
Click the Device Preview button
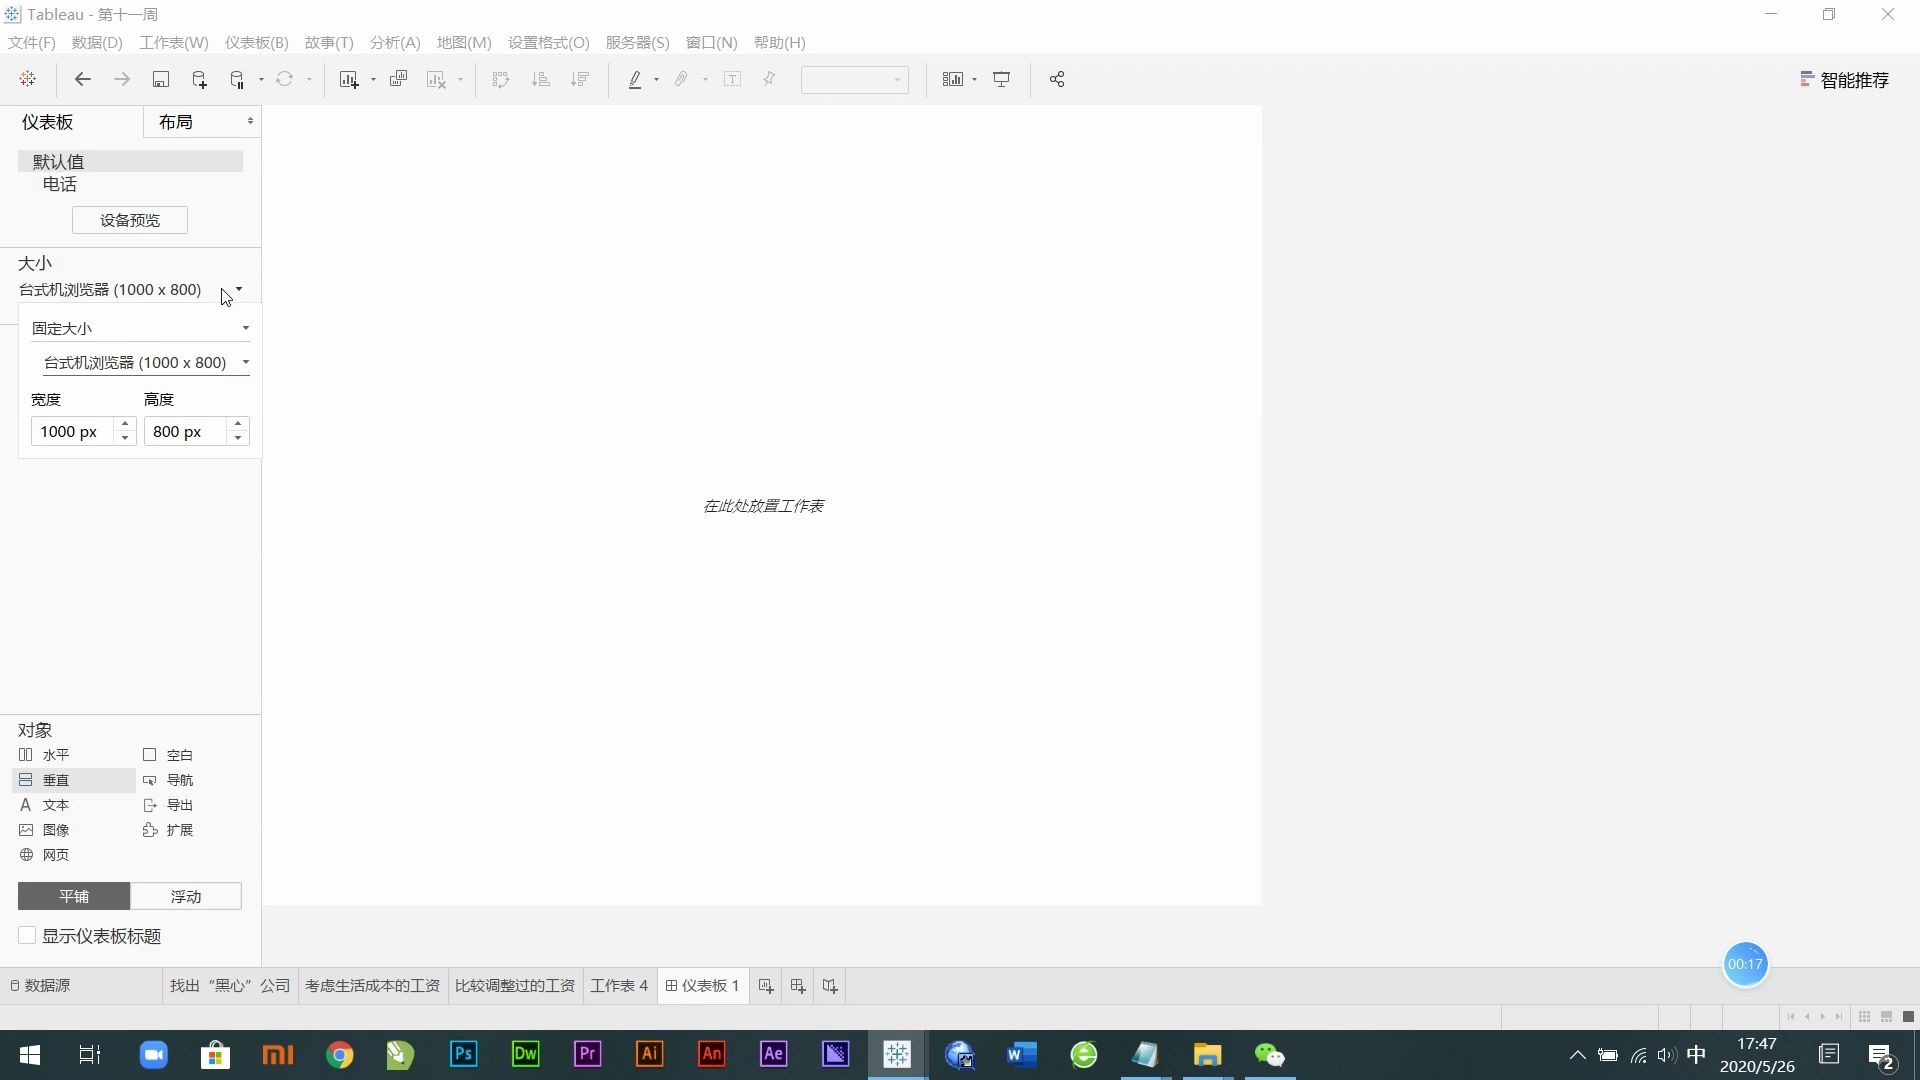pyautogui.click(x=130, y=220)
